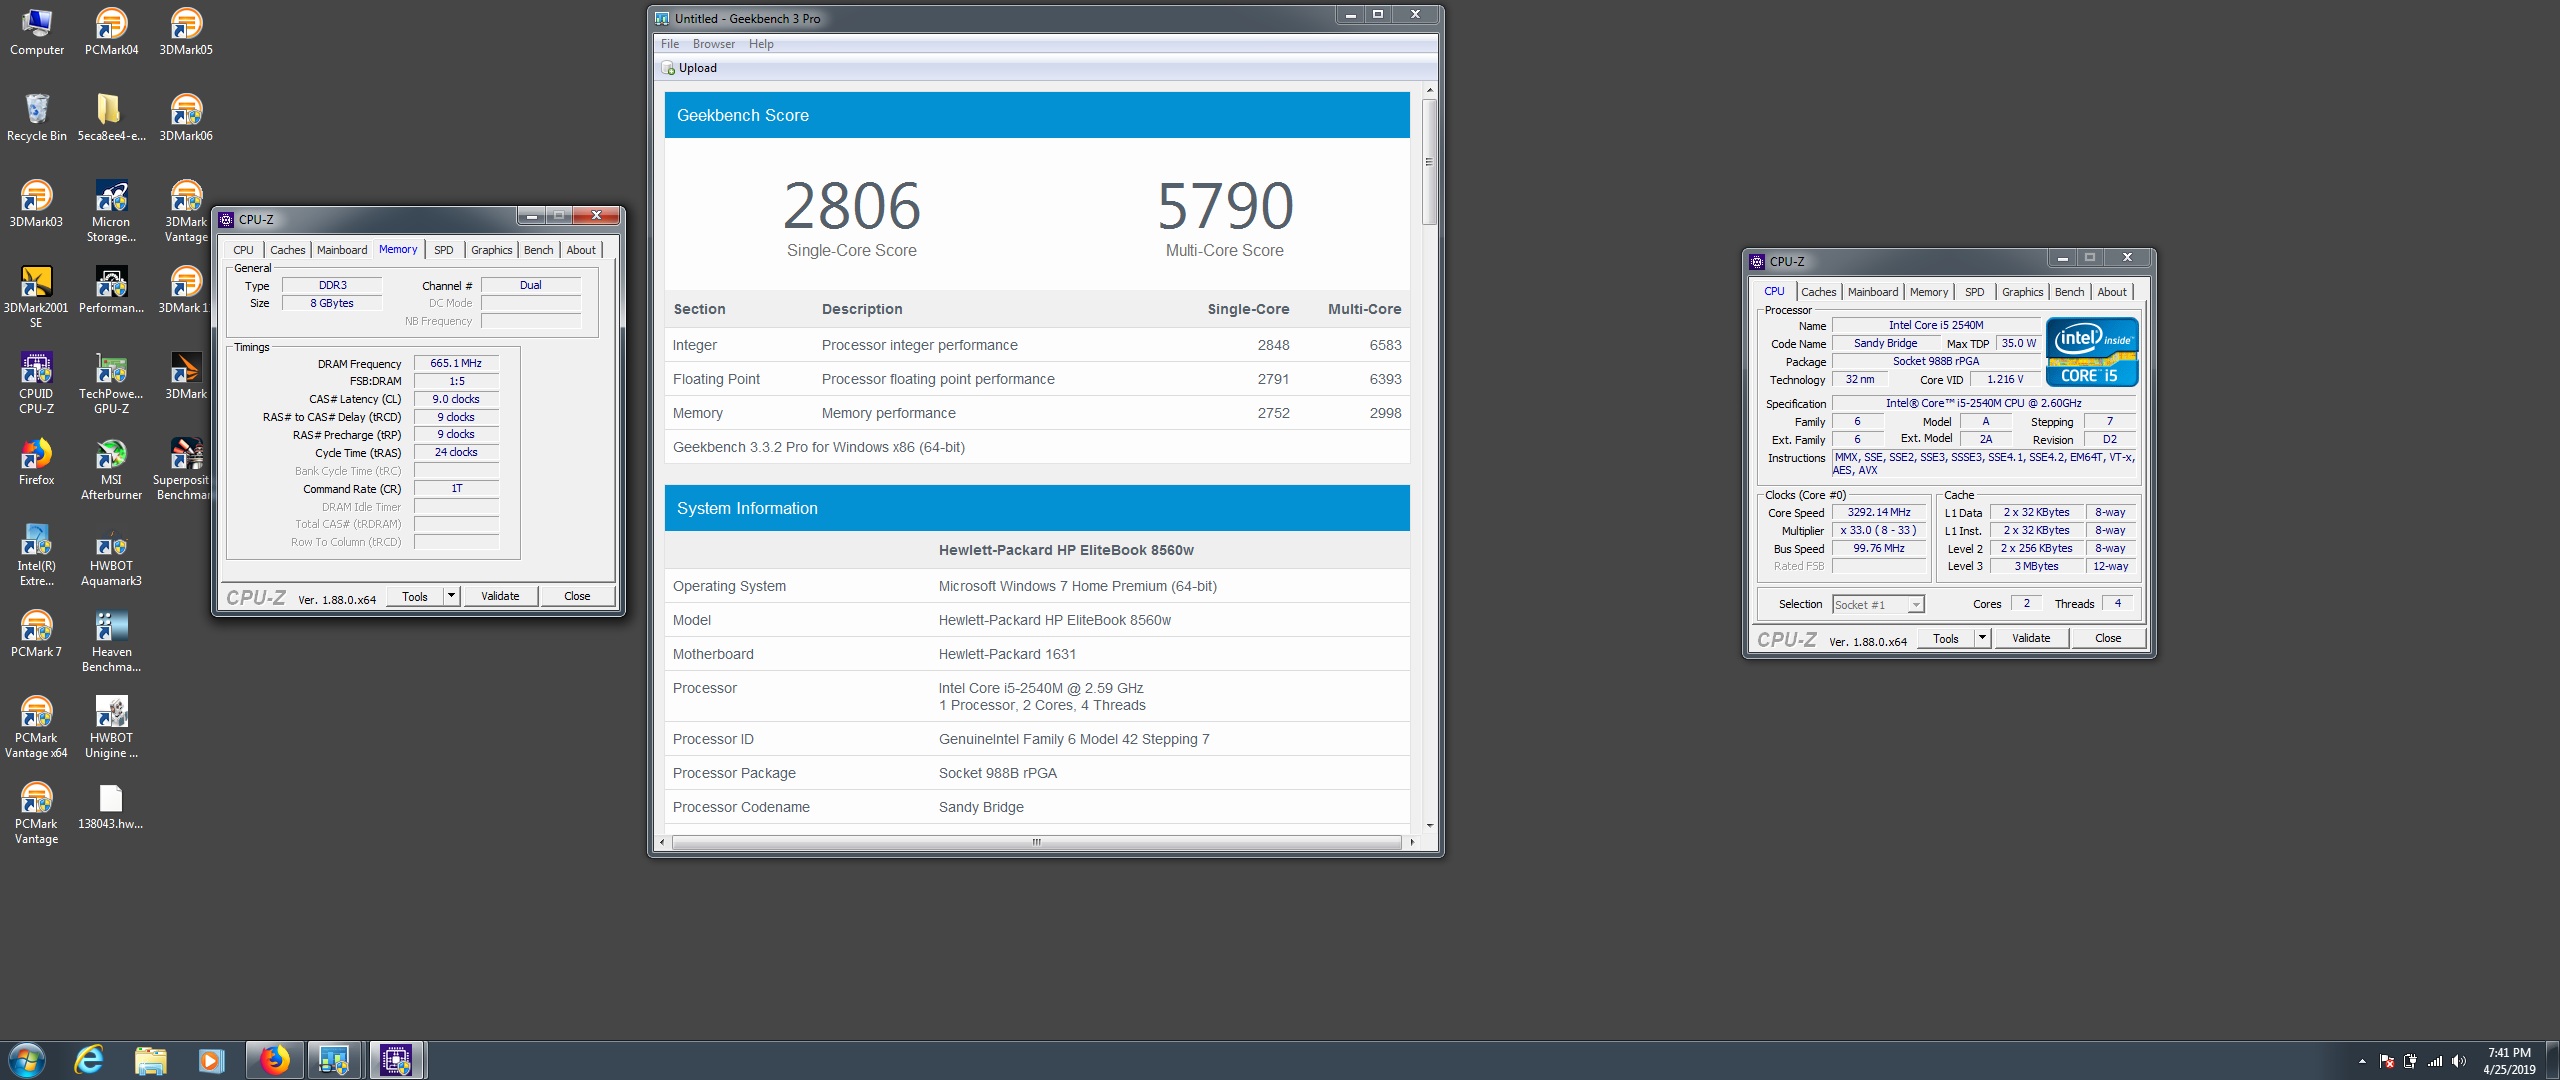Open the Computer desktop icon
The width and height of the screenshot is (2560, 1080).
[x=36, y=32]
